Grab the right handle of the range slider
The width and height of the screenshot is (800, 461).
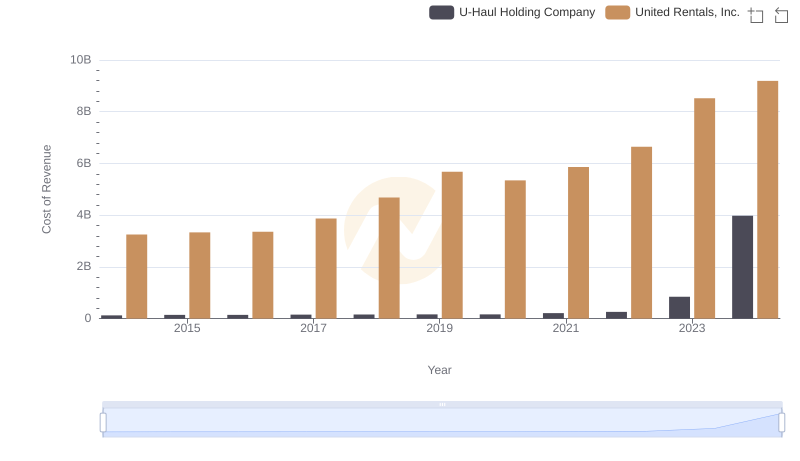coord(782,423)
